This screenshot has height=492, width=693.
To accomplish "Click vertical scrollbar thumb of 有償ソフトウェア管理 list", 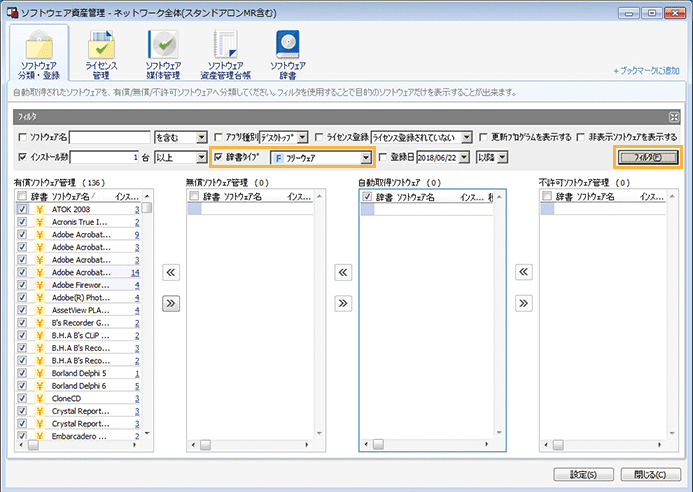I will pyautogui.click(x=148, y=208).
